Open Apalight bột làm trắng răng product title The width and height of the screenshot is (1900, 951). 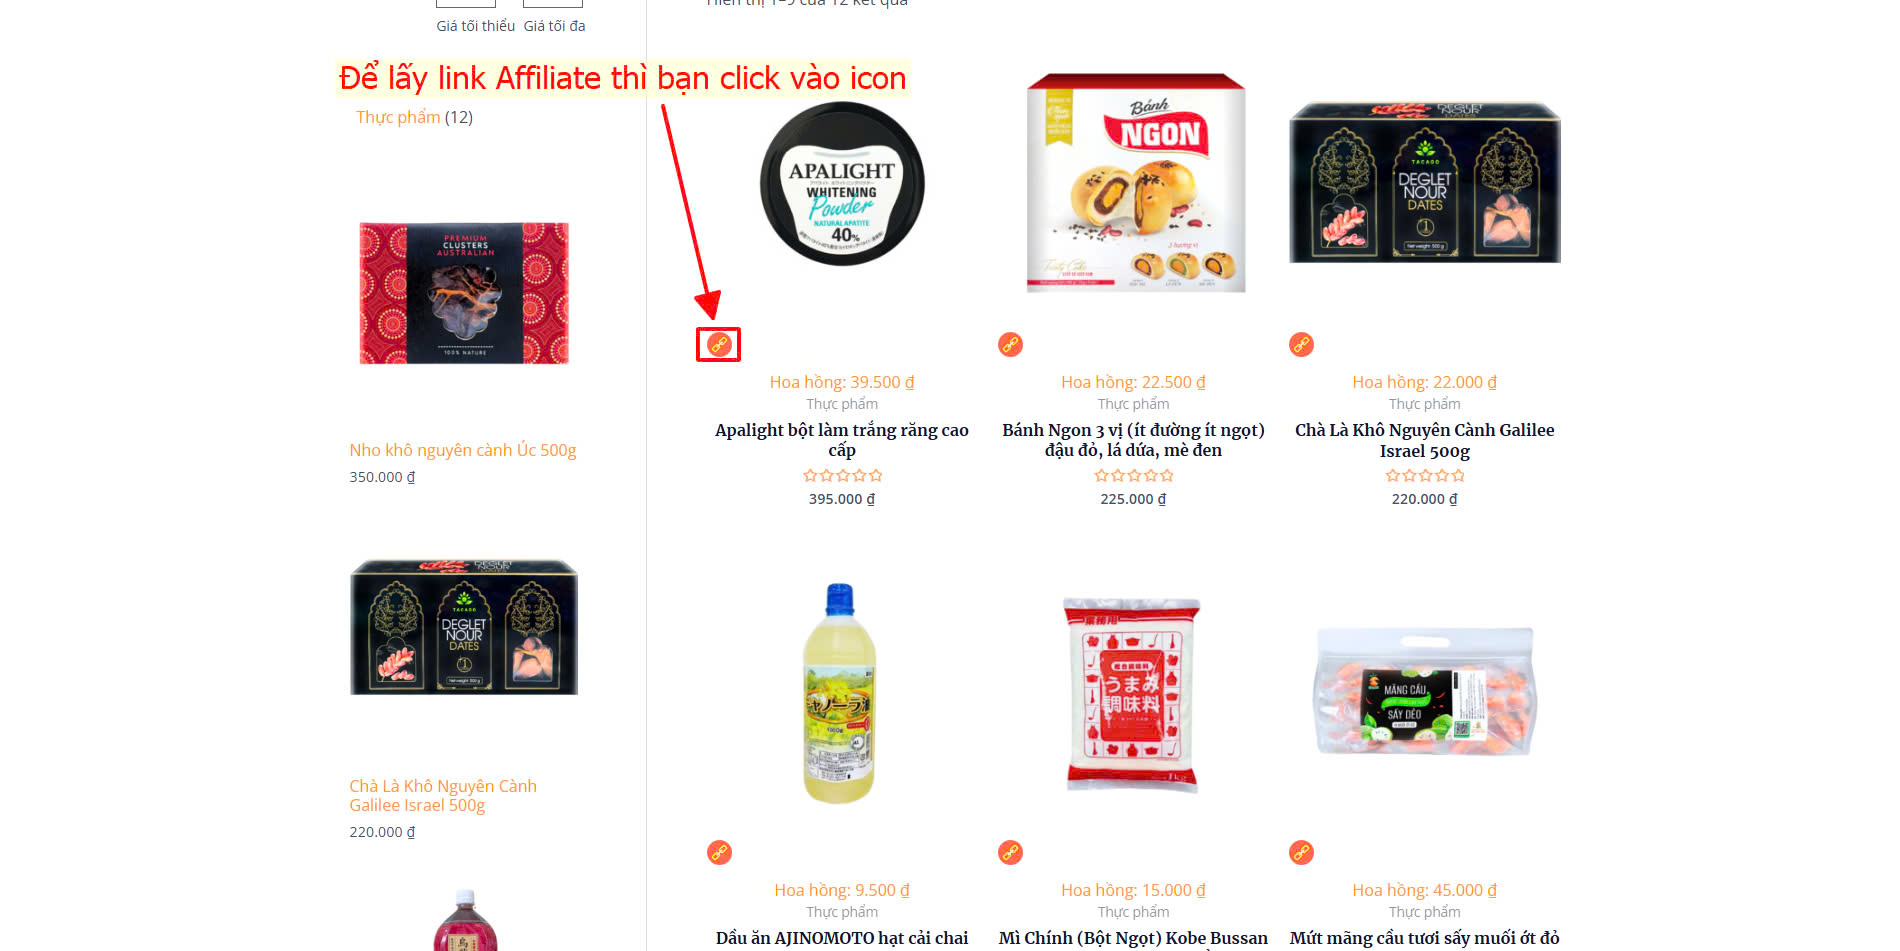pos(842,440)
